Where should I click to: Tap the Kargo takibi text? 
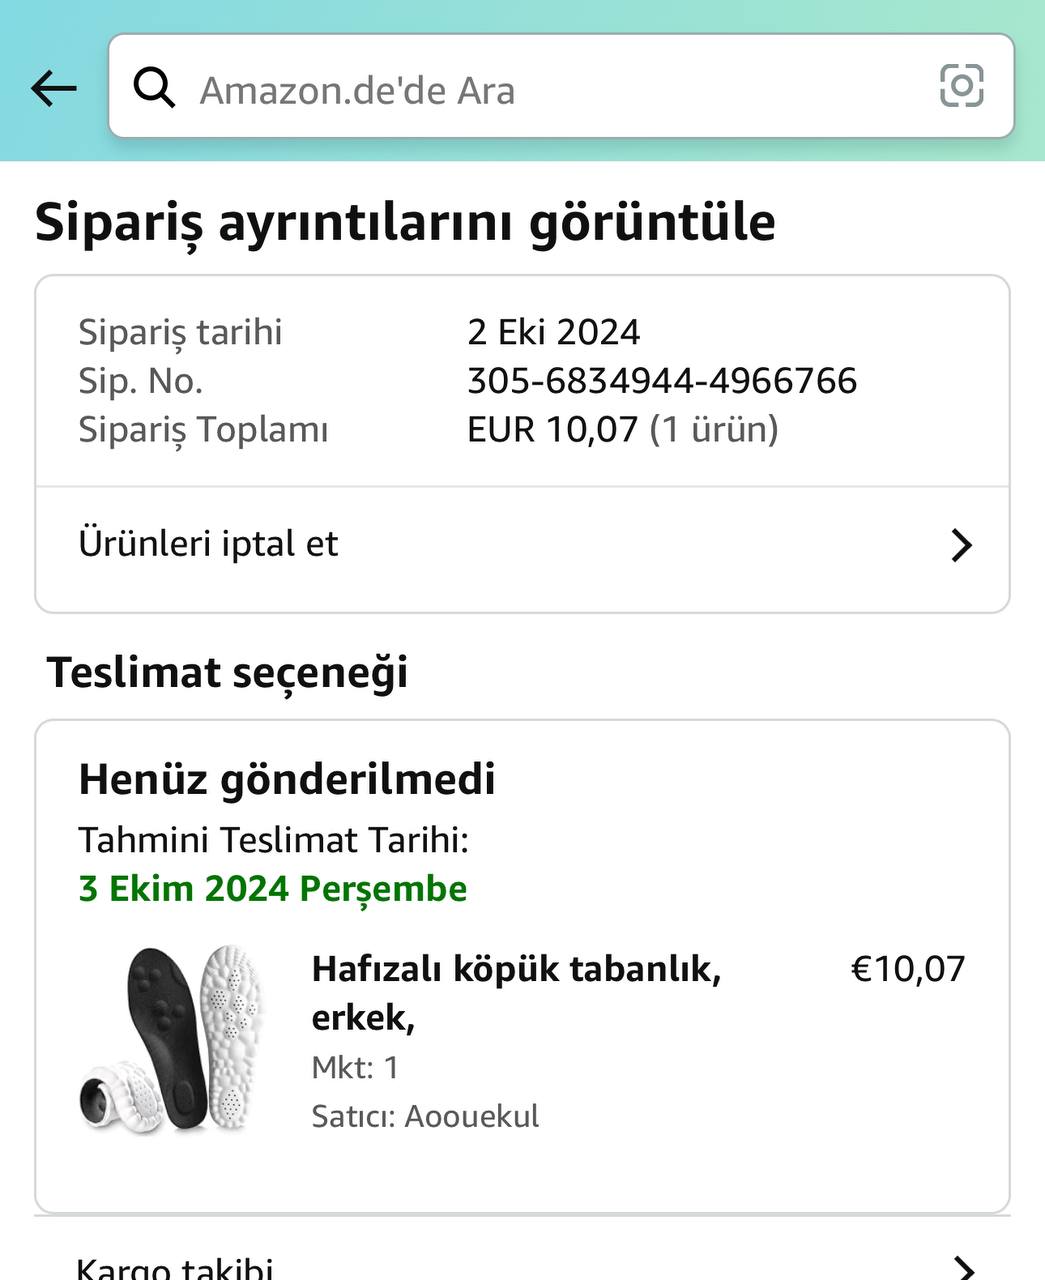(x=175, y=1268)
